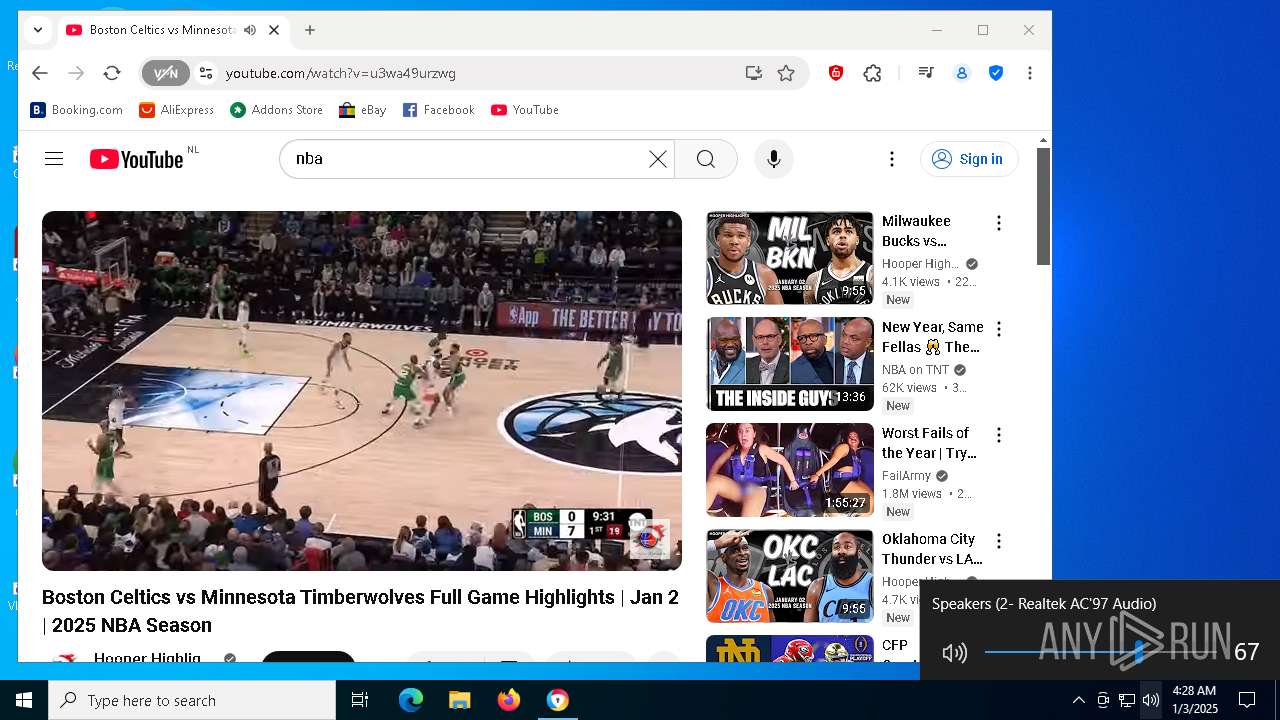Click the page scrollbar thumb

tap(1043, 206)
